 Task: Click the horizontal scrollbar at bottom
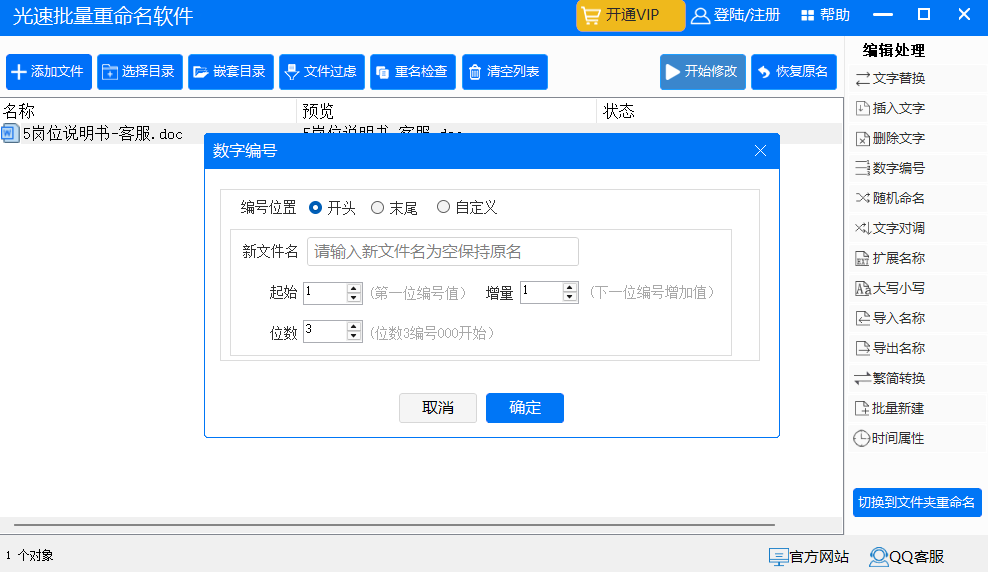(x=394, y=525)
